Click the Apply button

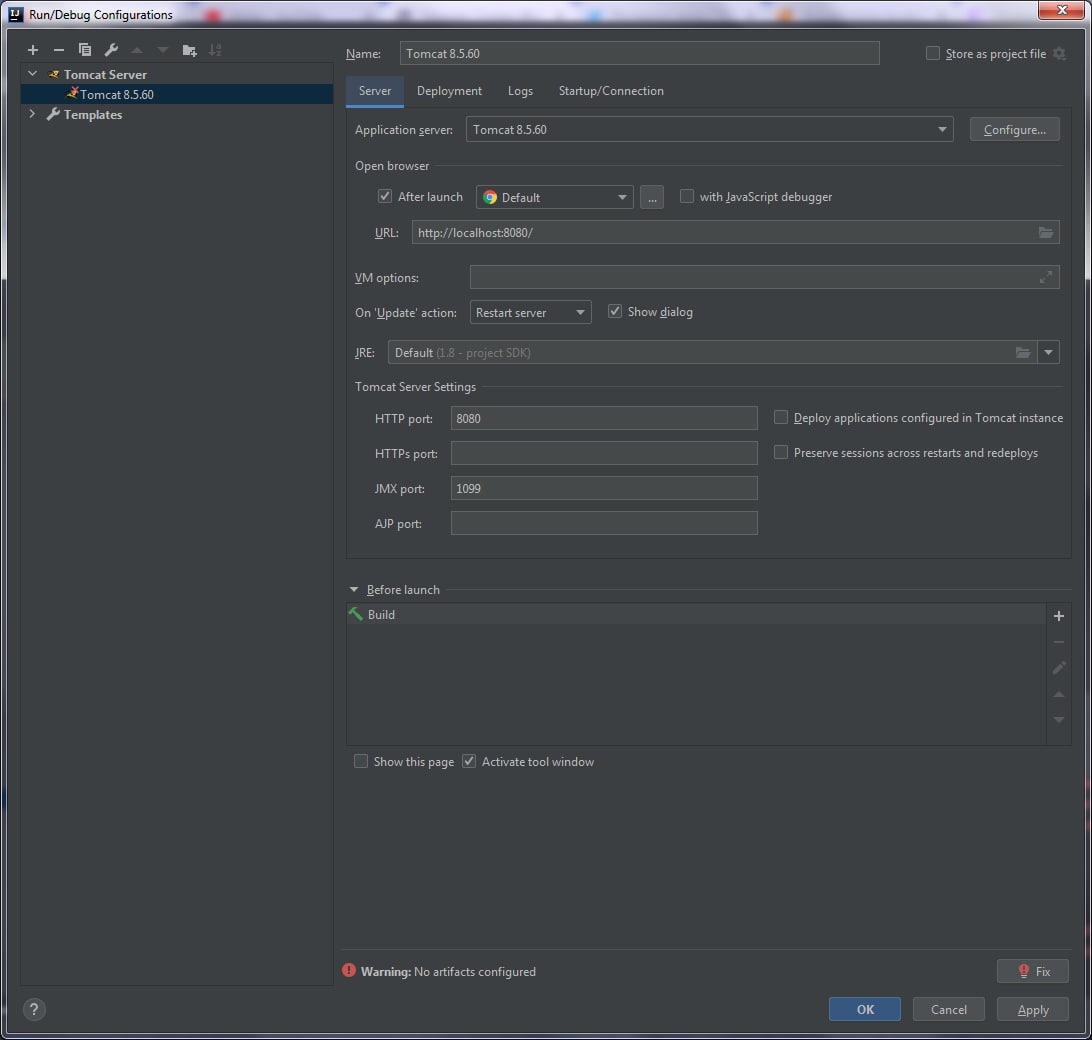click(1032, 1009)
